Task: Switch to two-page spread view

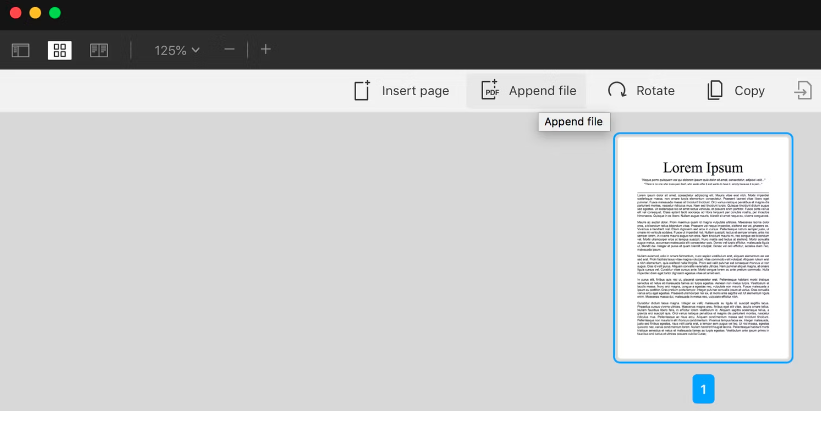Action: coord(99,50)
